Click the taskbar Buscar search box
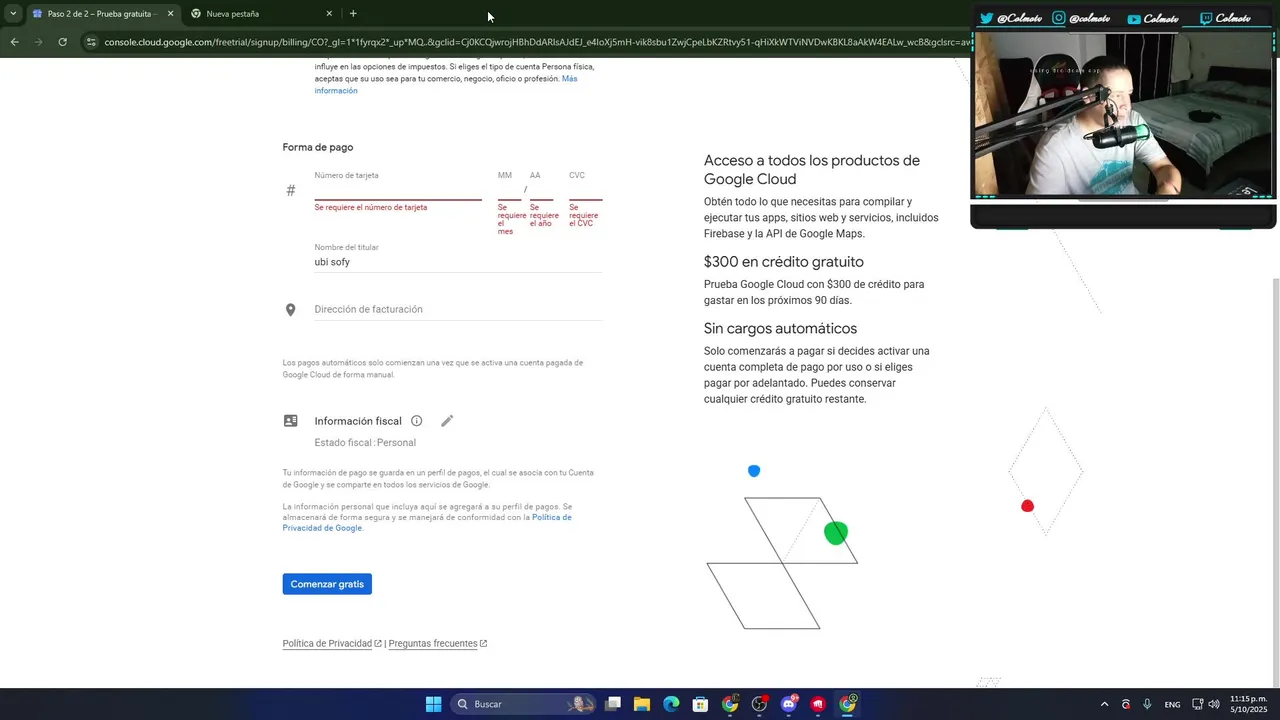Viewport: 1280px width, 720px height. point(523,704)
